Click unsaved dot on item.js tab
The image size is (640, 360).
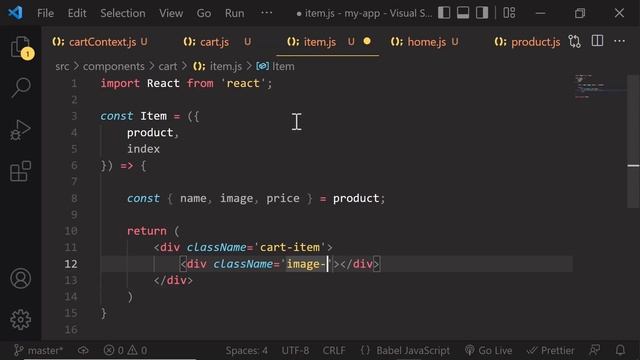[367, 41]
